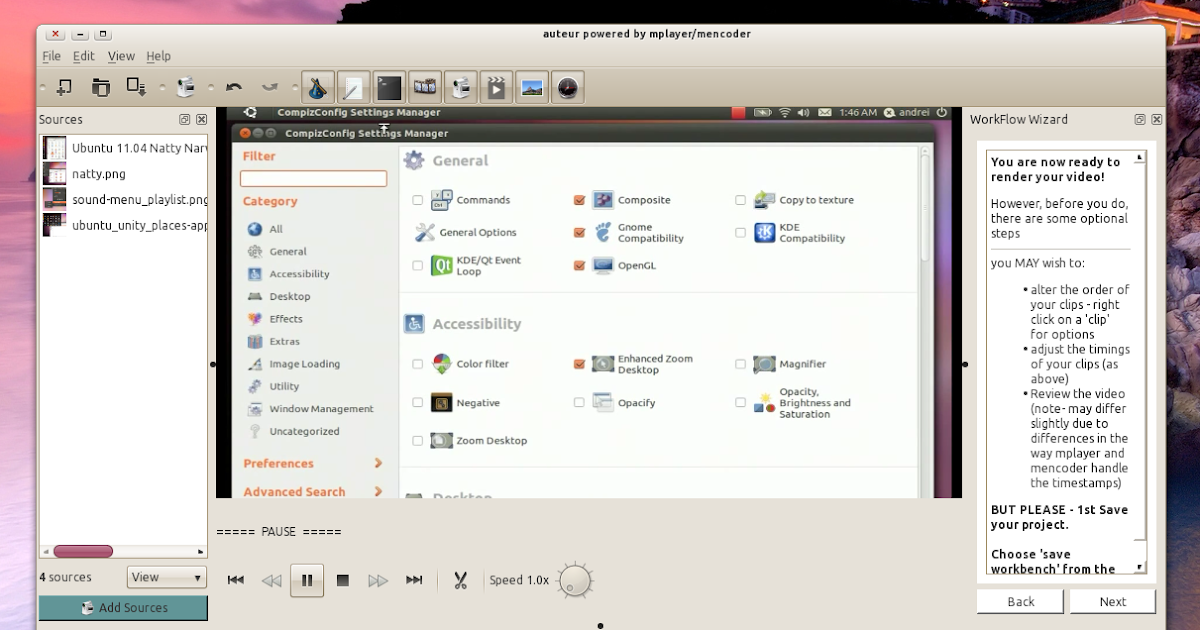Image resolution: width=1200 pixels, height=630 pixels.
Task: Click the landscape picture toolbar button
Action: point(532,88)
